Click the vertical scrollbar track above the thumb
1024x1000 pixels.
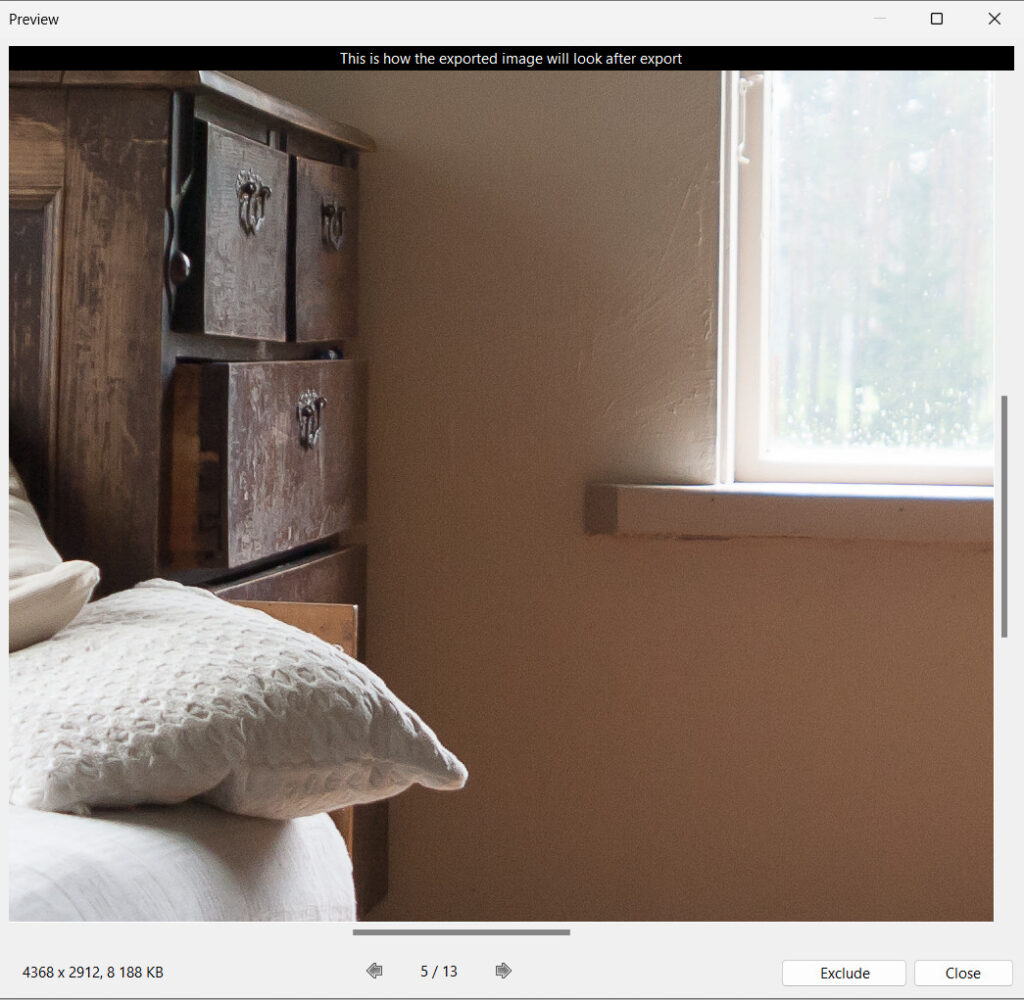1004,230
